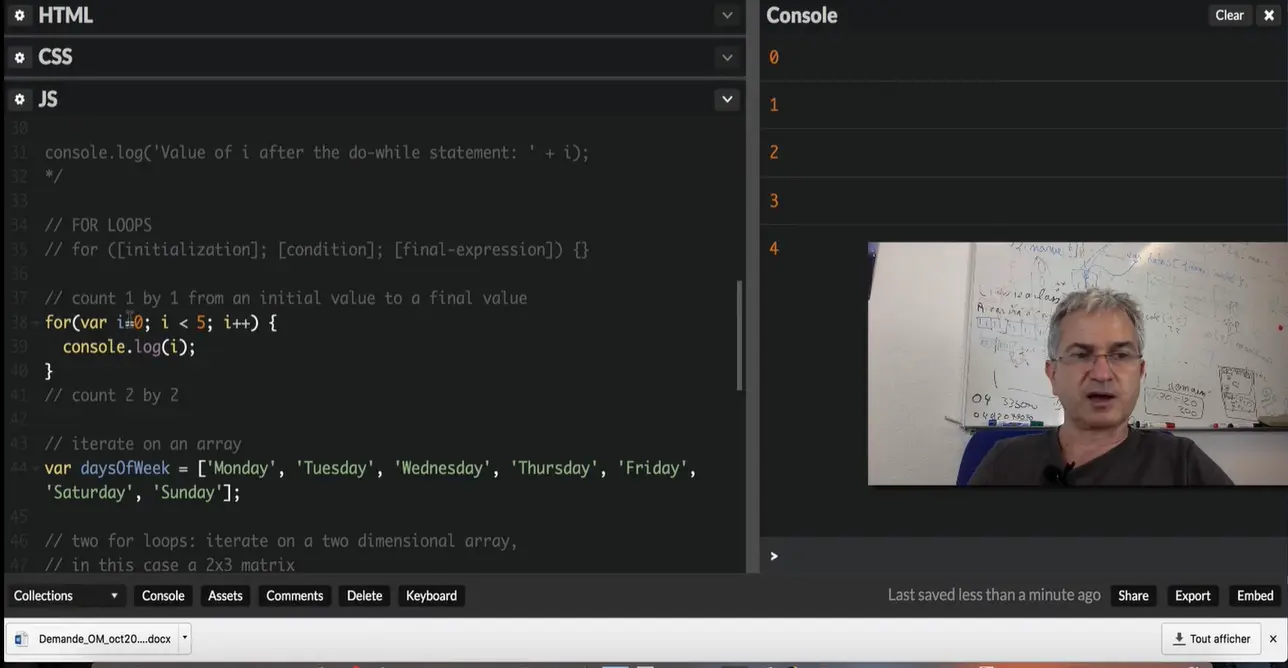Image resolution: width=1288 pixels, height=668 pixels.
Task: Click the Delete button
Action: click(364, 596)
